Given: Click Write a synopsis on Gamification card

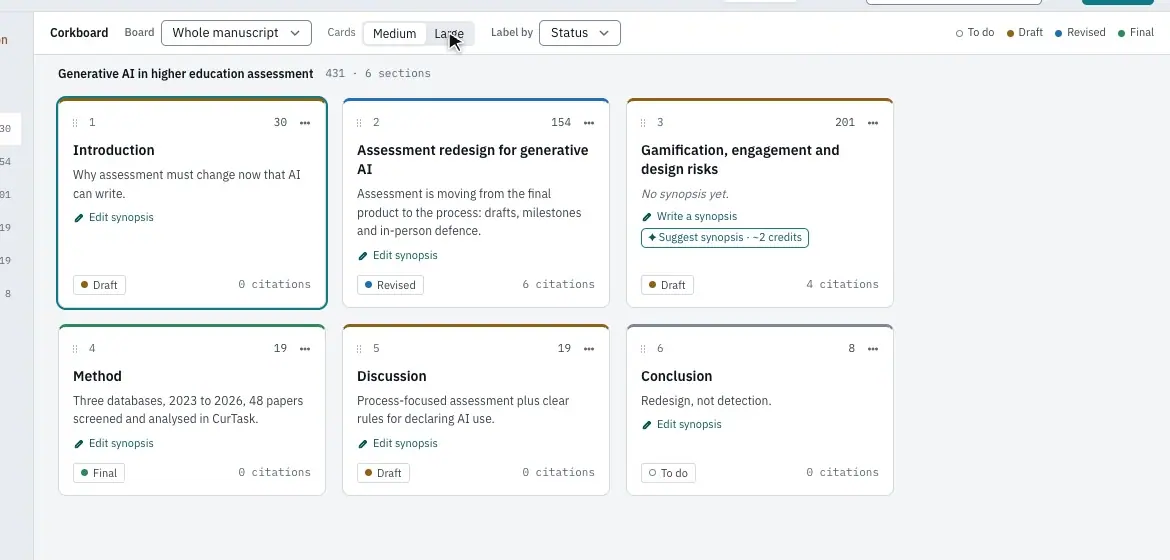Looking at the screenshot, I should pyautogui.click(x=689, y=217).
